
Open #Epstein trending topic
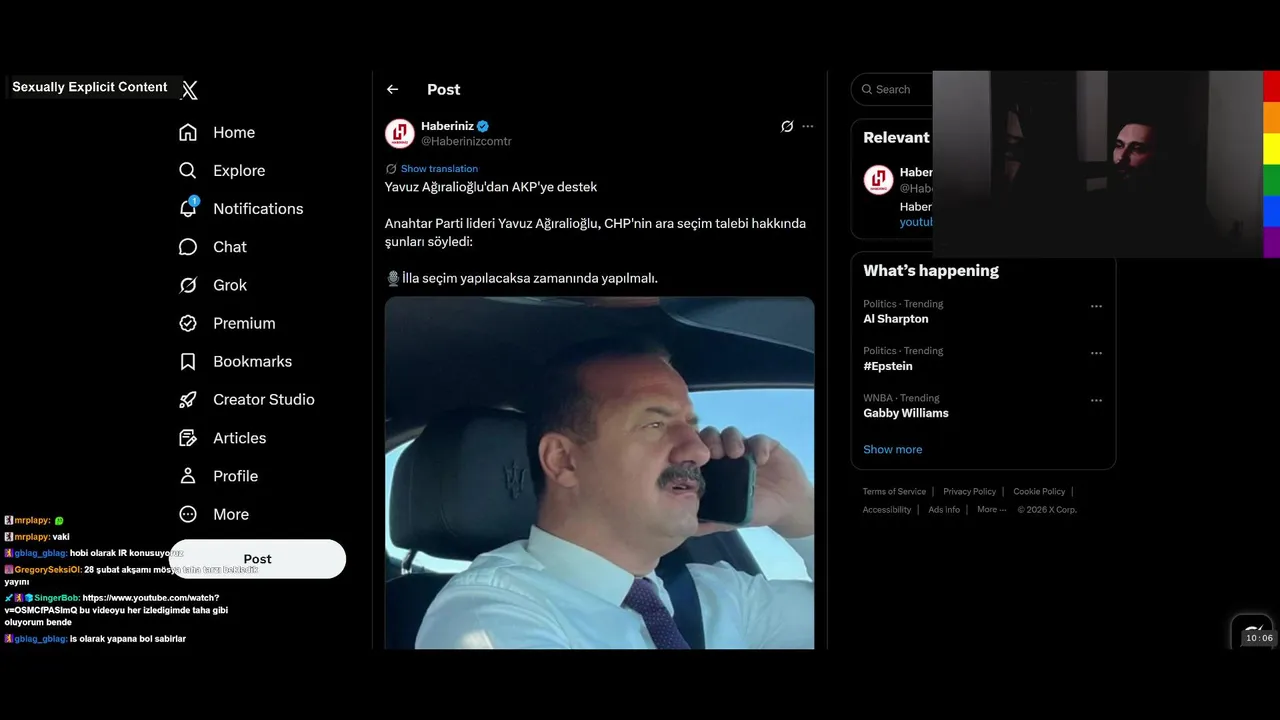point(889,366)
